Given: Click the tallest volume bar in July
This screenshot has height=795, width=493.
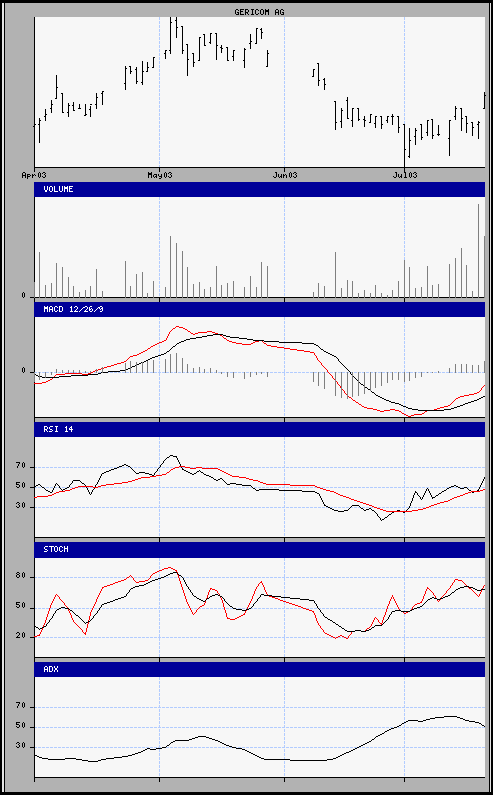Looking at the screenshot, I should [478, 250].
